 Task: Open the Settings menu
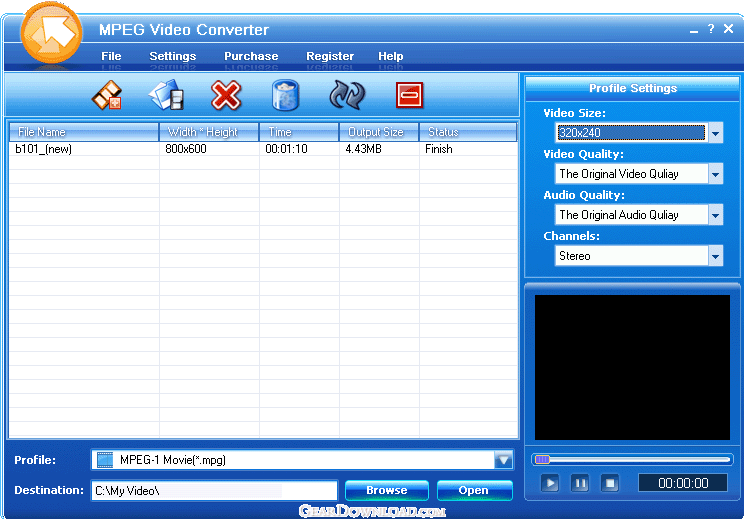click(x=173, y=56)
